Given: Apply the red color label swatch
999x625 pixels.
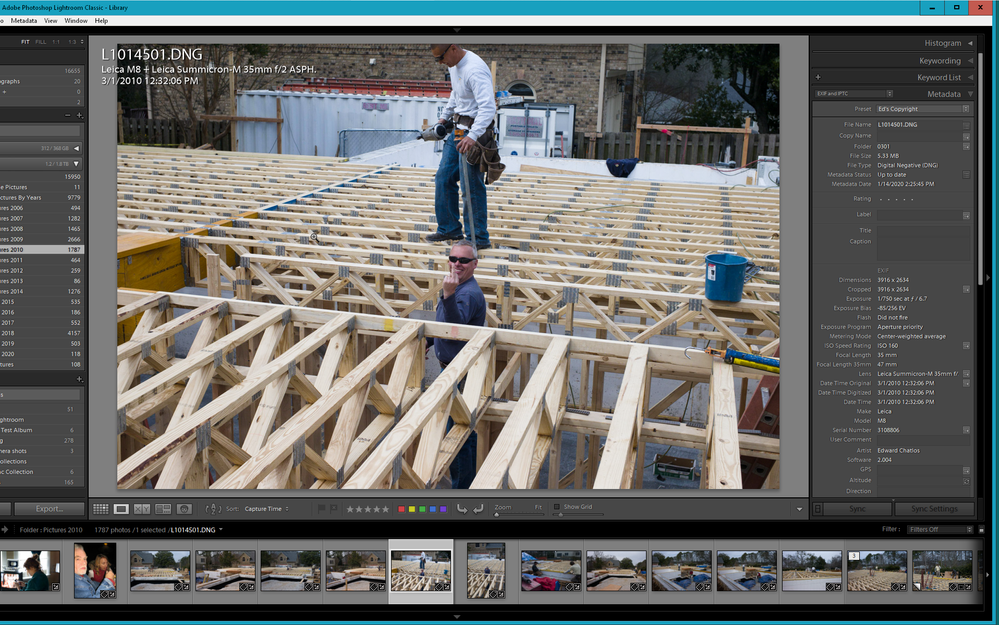Looking at the screenshot, I should point(403,509).
